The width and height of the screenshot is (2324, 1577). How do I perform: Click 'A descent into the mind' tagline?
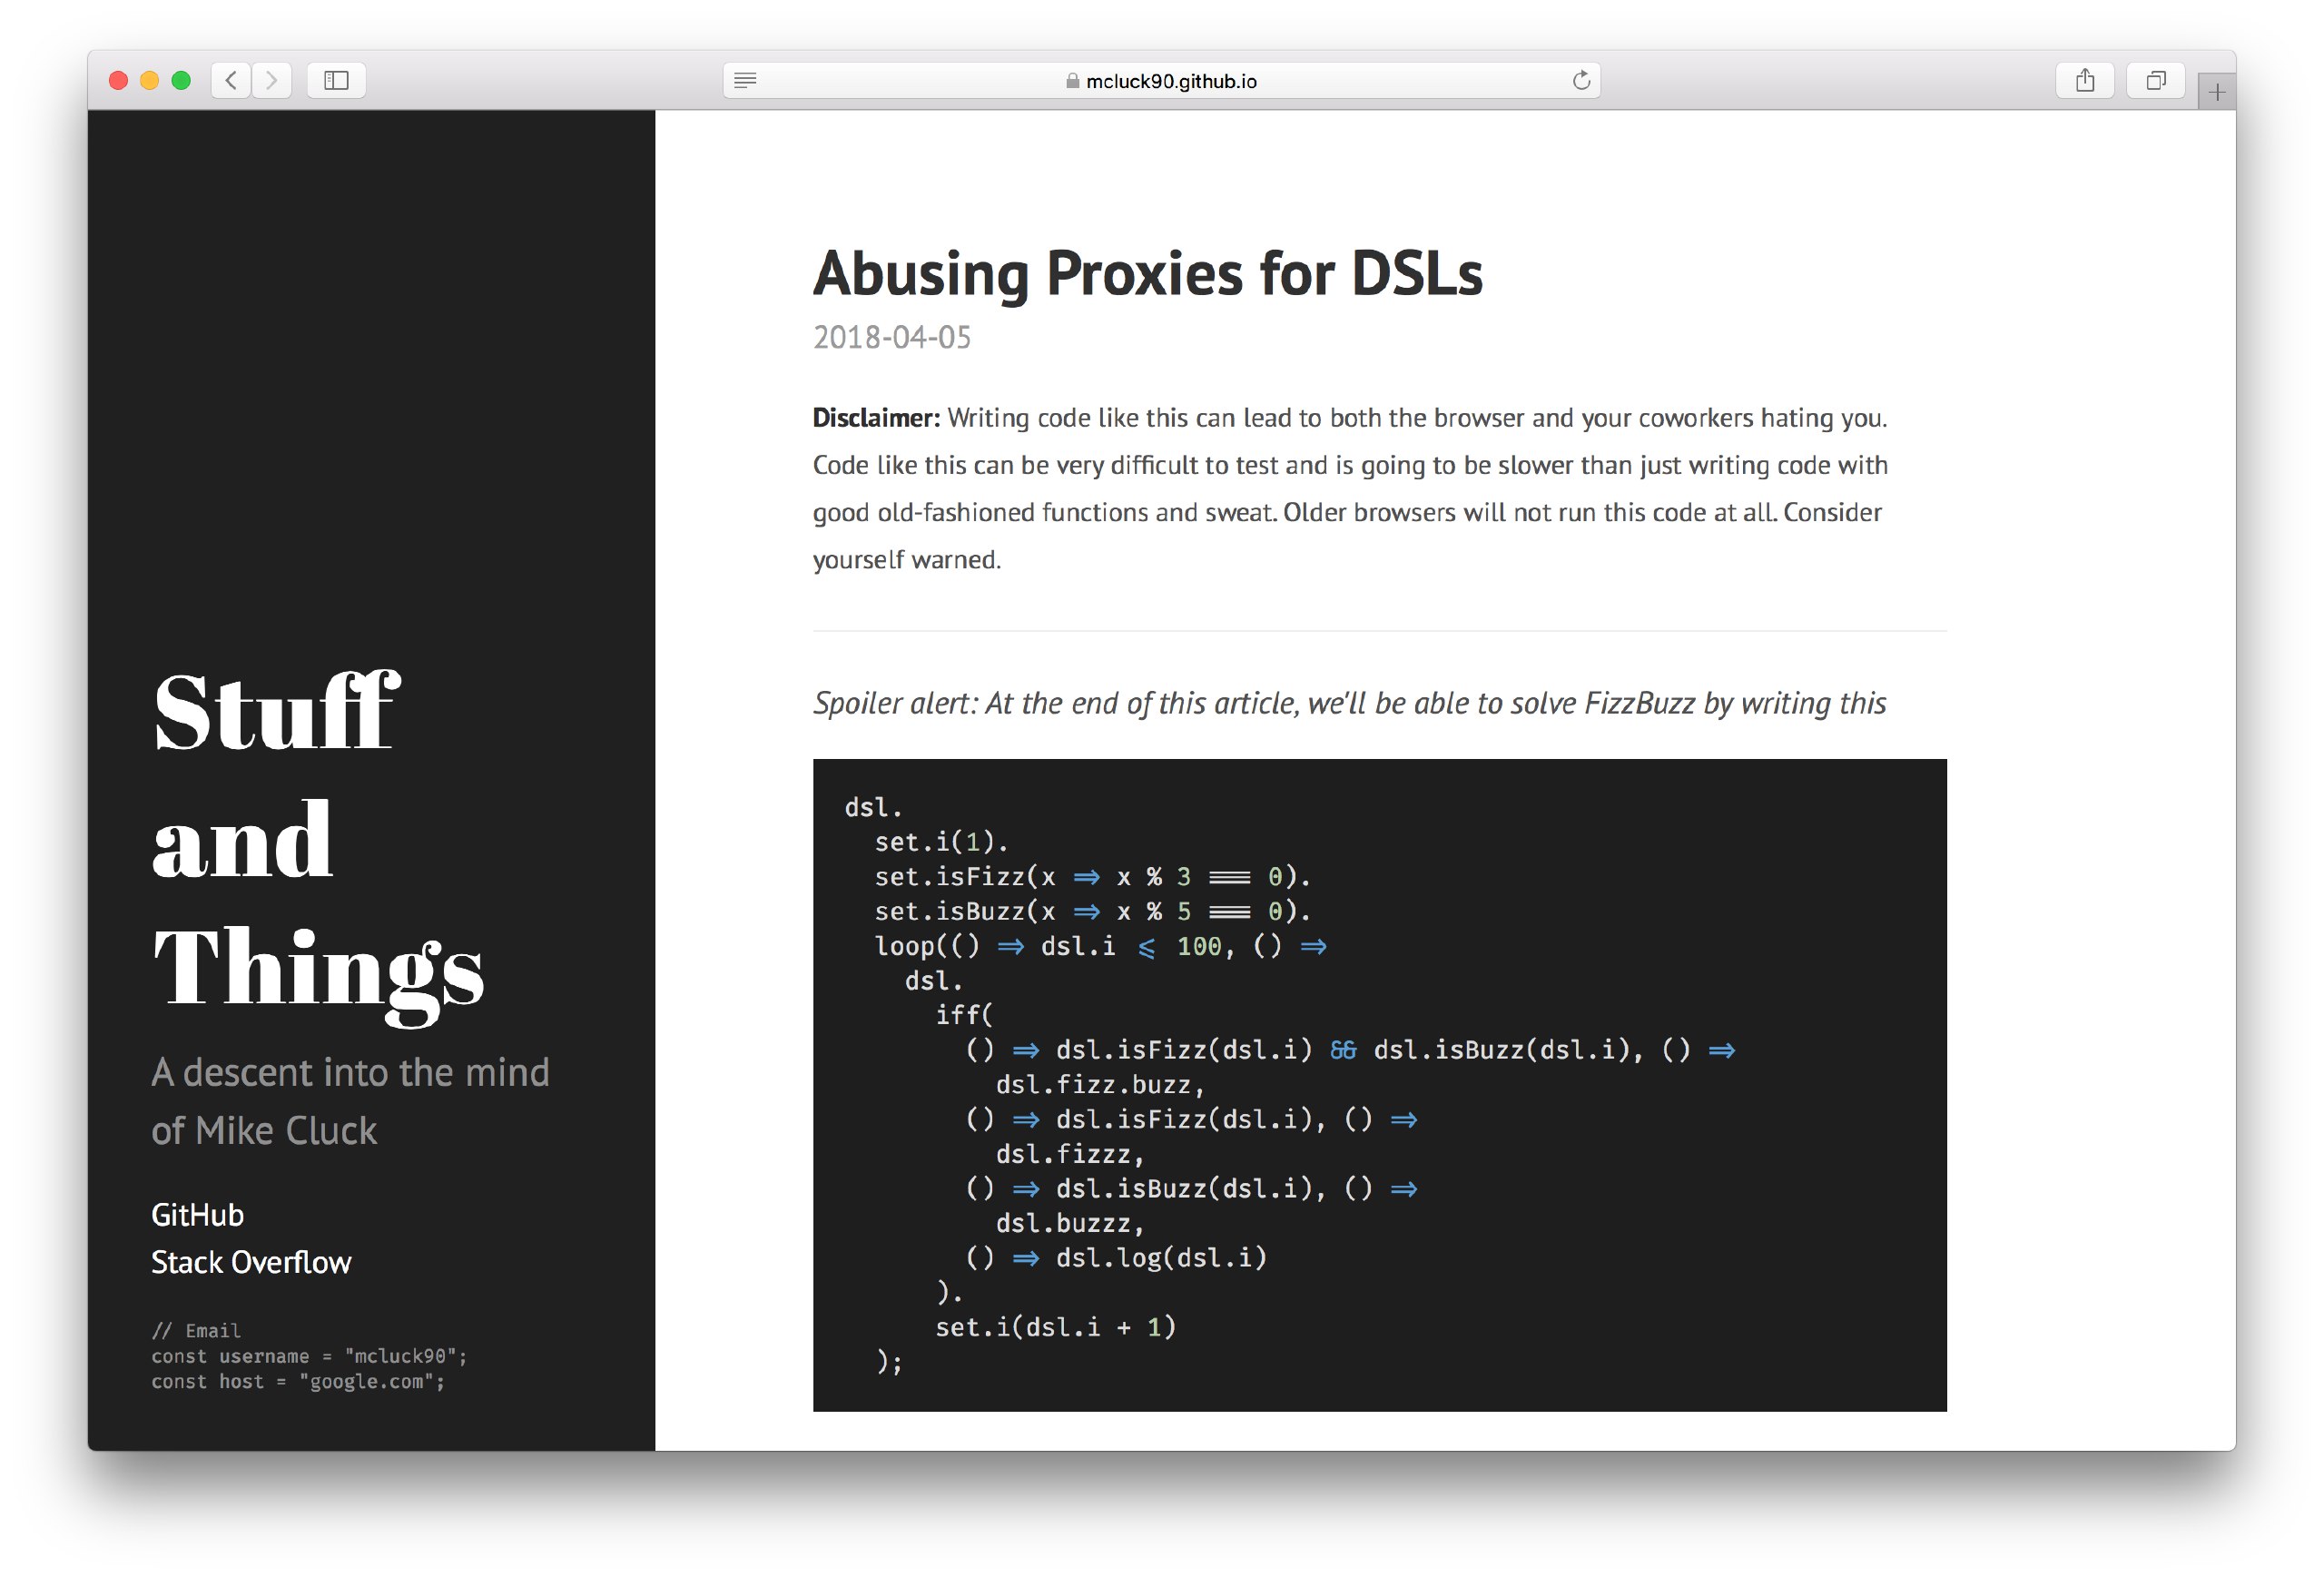[x=350, y=1102]
